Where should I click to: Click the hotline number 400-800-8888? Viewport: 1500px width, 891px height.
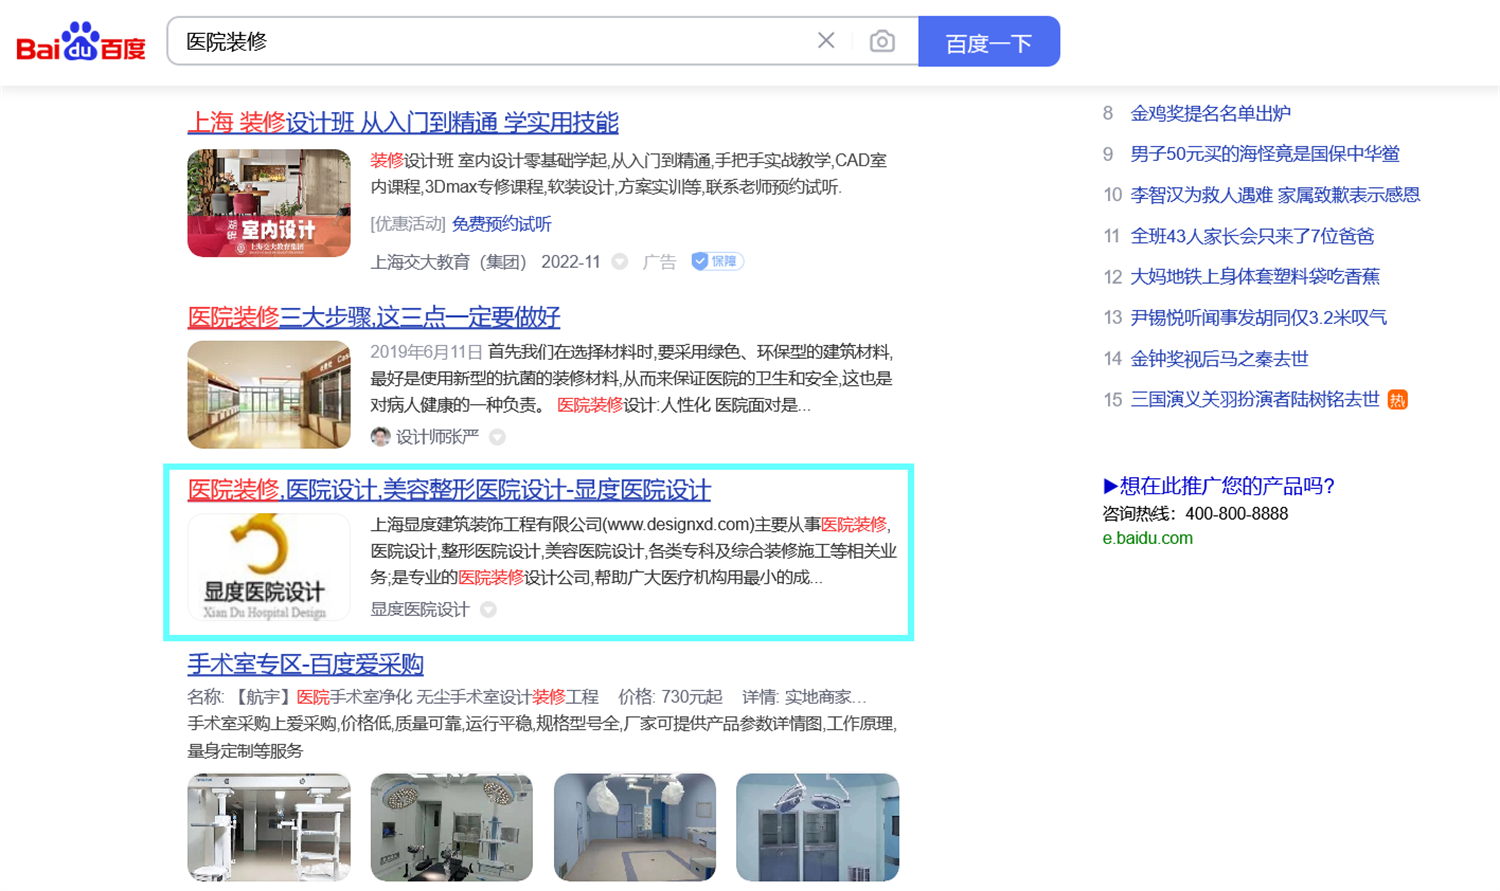coord(1236,514)
